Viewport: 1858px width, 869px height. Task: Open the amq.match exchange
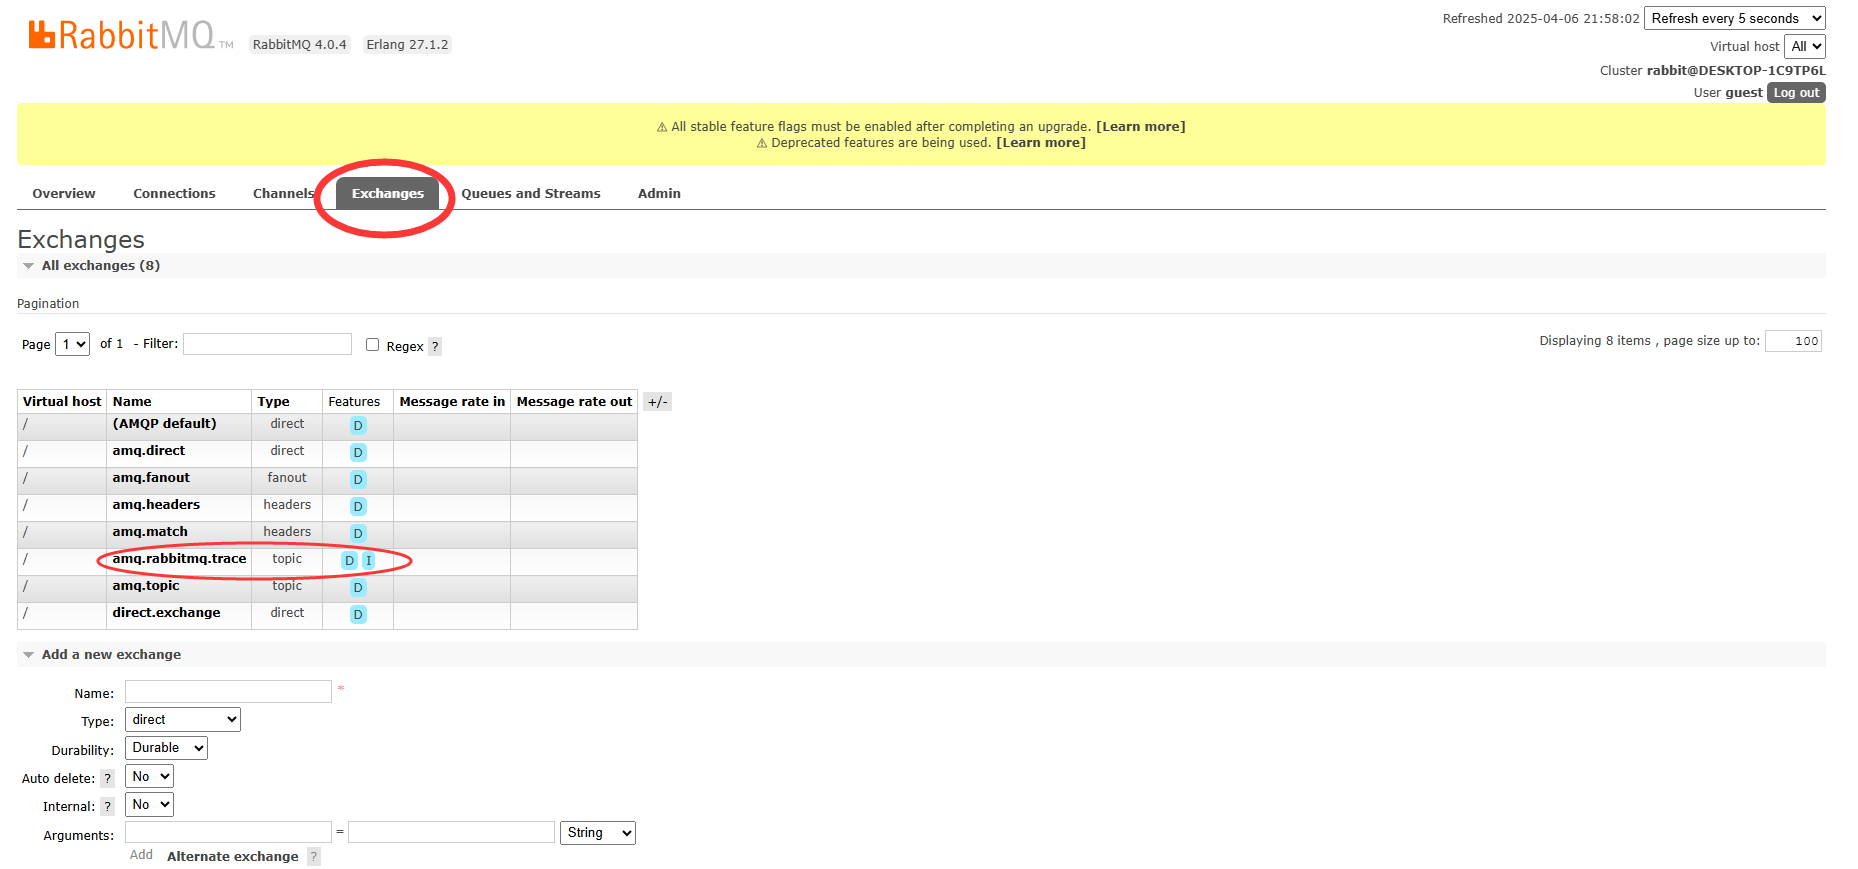150,531
